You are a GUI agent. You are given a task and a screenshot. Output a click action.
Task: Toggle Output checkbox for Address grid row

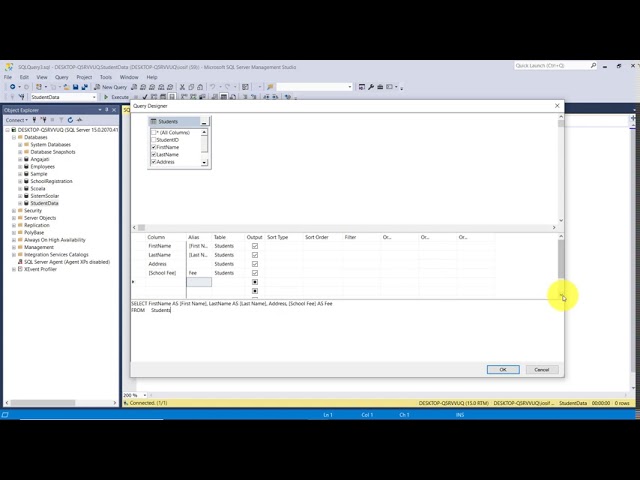point(255,264)
